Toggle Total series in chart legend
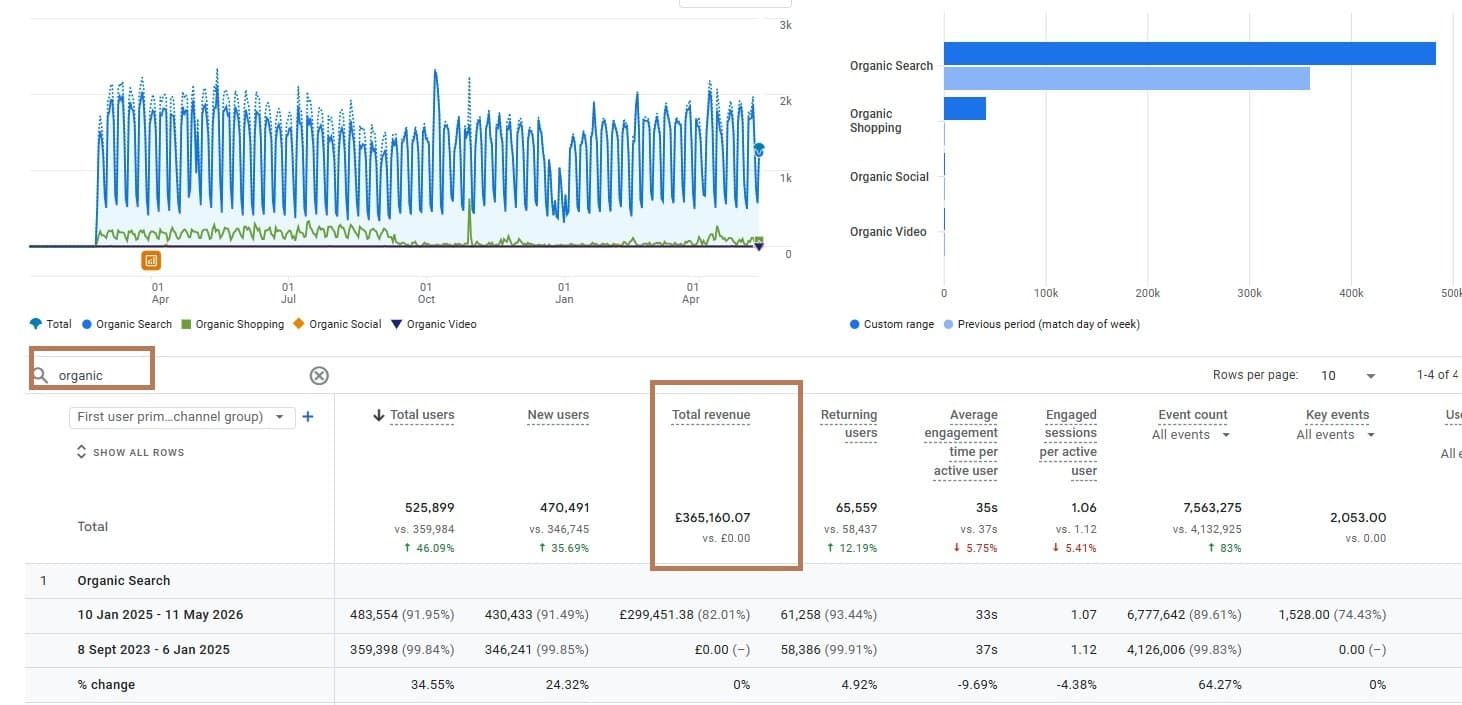Image resolution: width=1462 pixels, height=705 pixels. [51, 324]
